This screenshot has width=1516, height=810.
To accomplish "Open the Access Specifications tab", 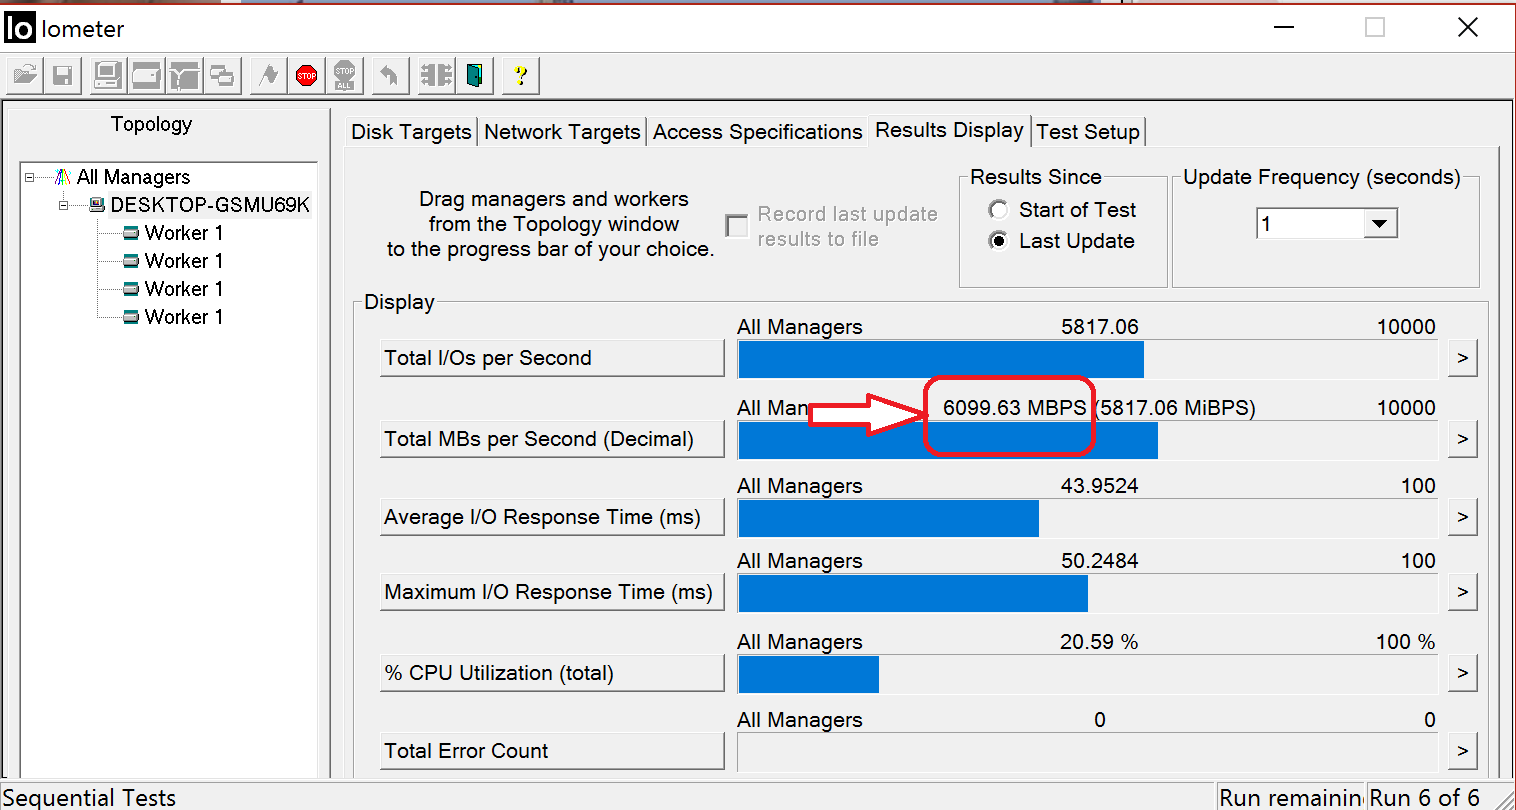I will 757,132.
